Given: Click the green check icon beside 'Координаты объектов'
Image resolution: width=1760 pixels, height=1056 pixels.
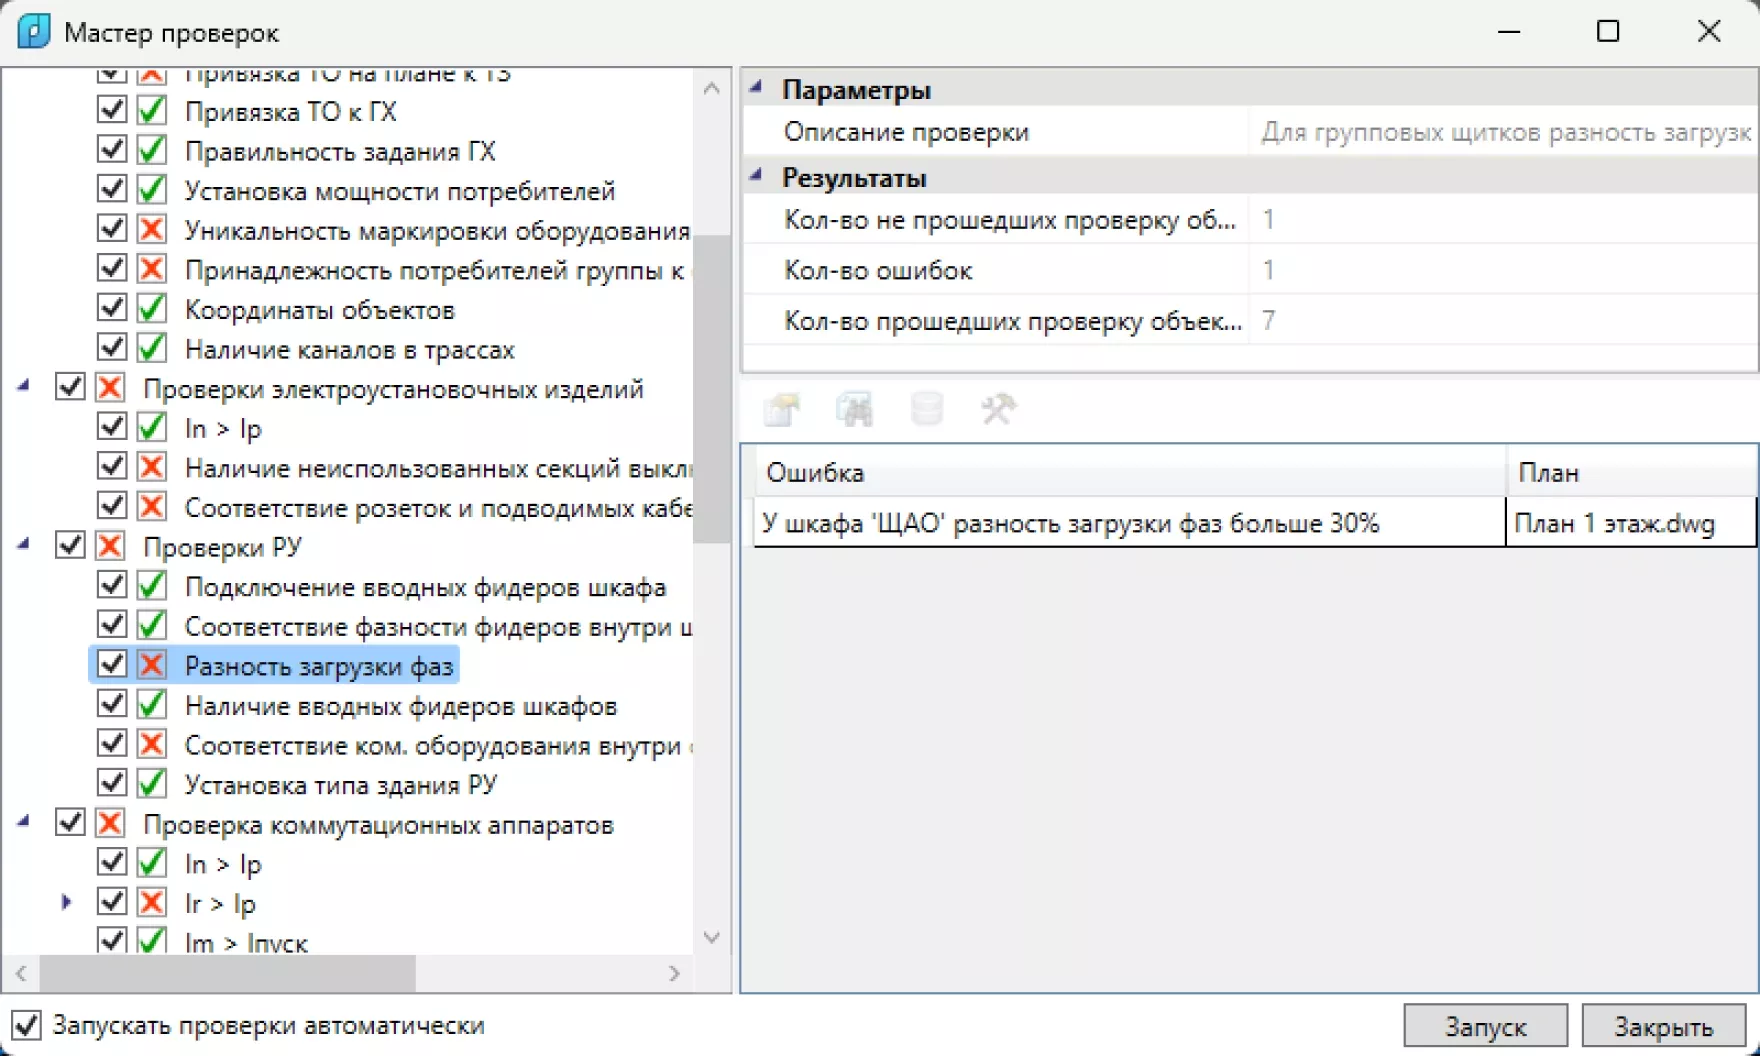Looking at the screenshot, I should pyautogui.click(x=151, y=308).
